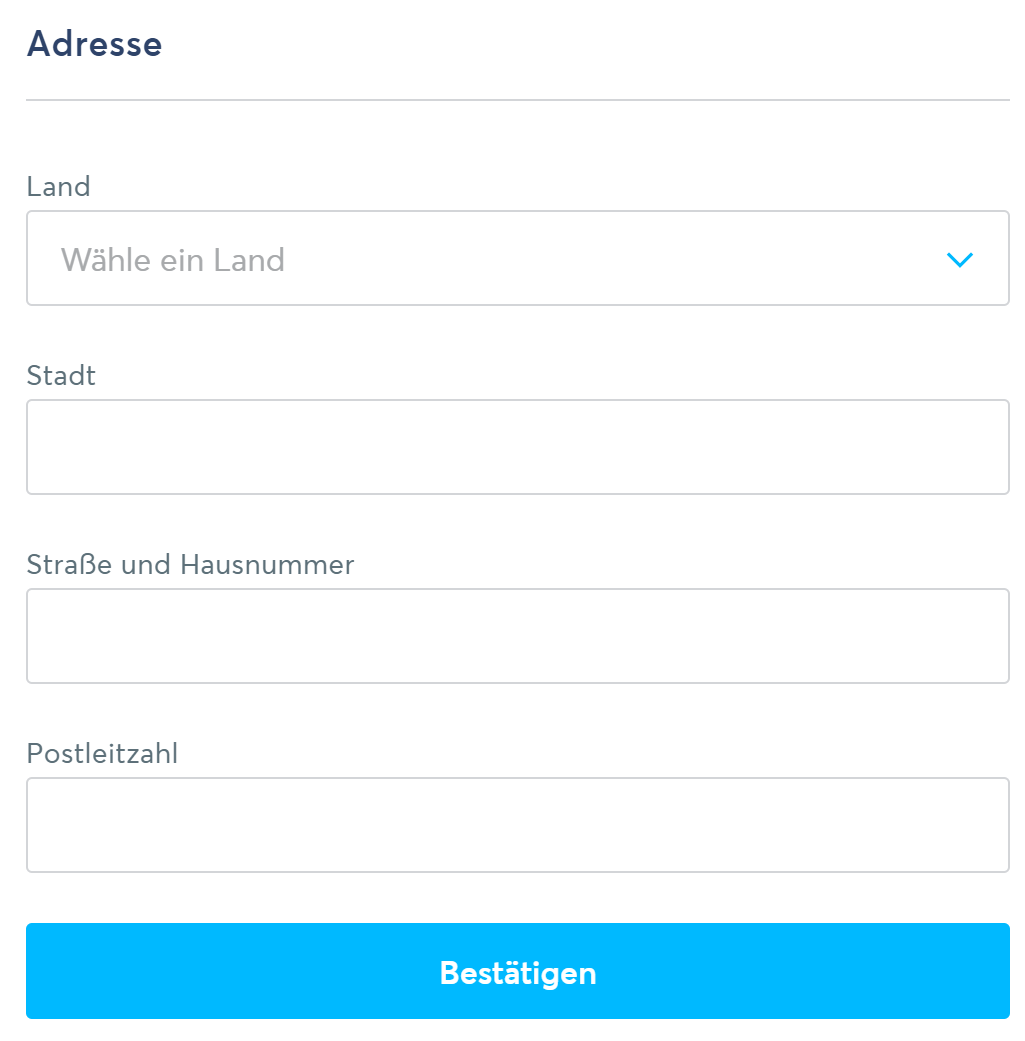Viewport: 1025px width, 1041px height.
Task: Click the 'Stadt' field label
Action: (61, 376)
